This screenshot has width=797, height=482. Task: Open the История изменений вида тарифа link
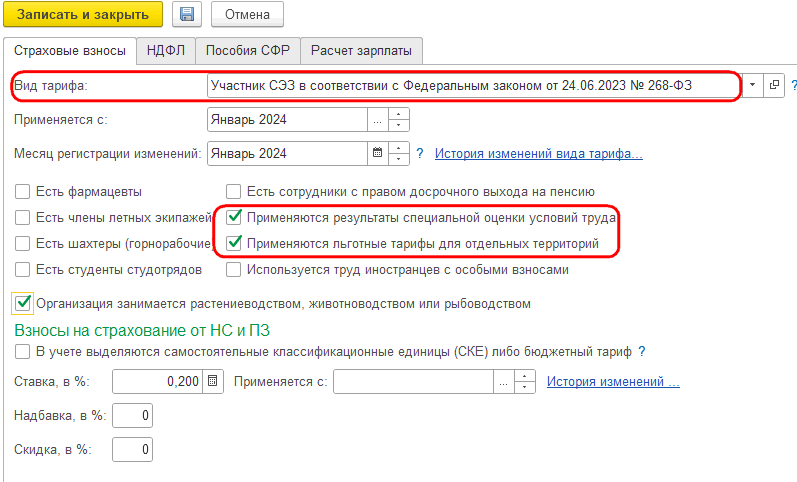[x=539, y=154]
